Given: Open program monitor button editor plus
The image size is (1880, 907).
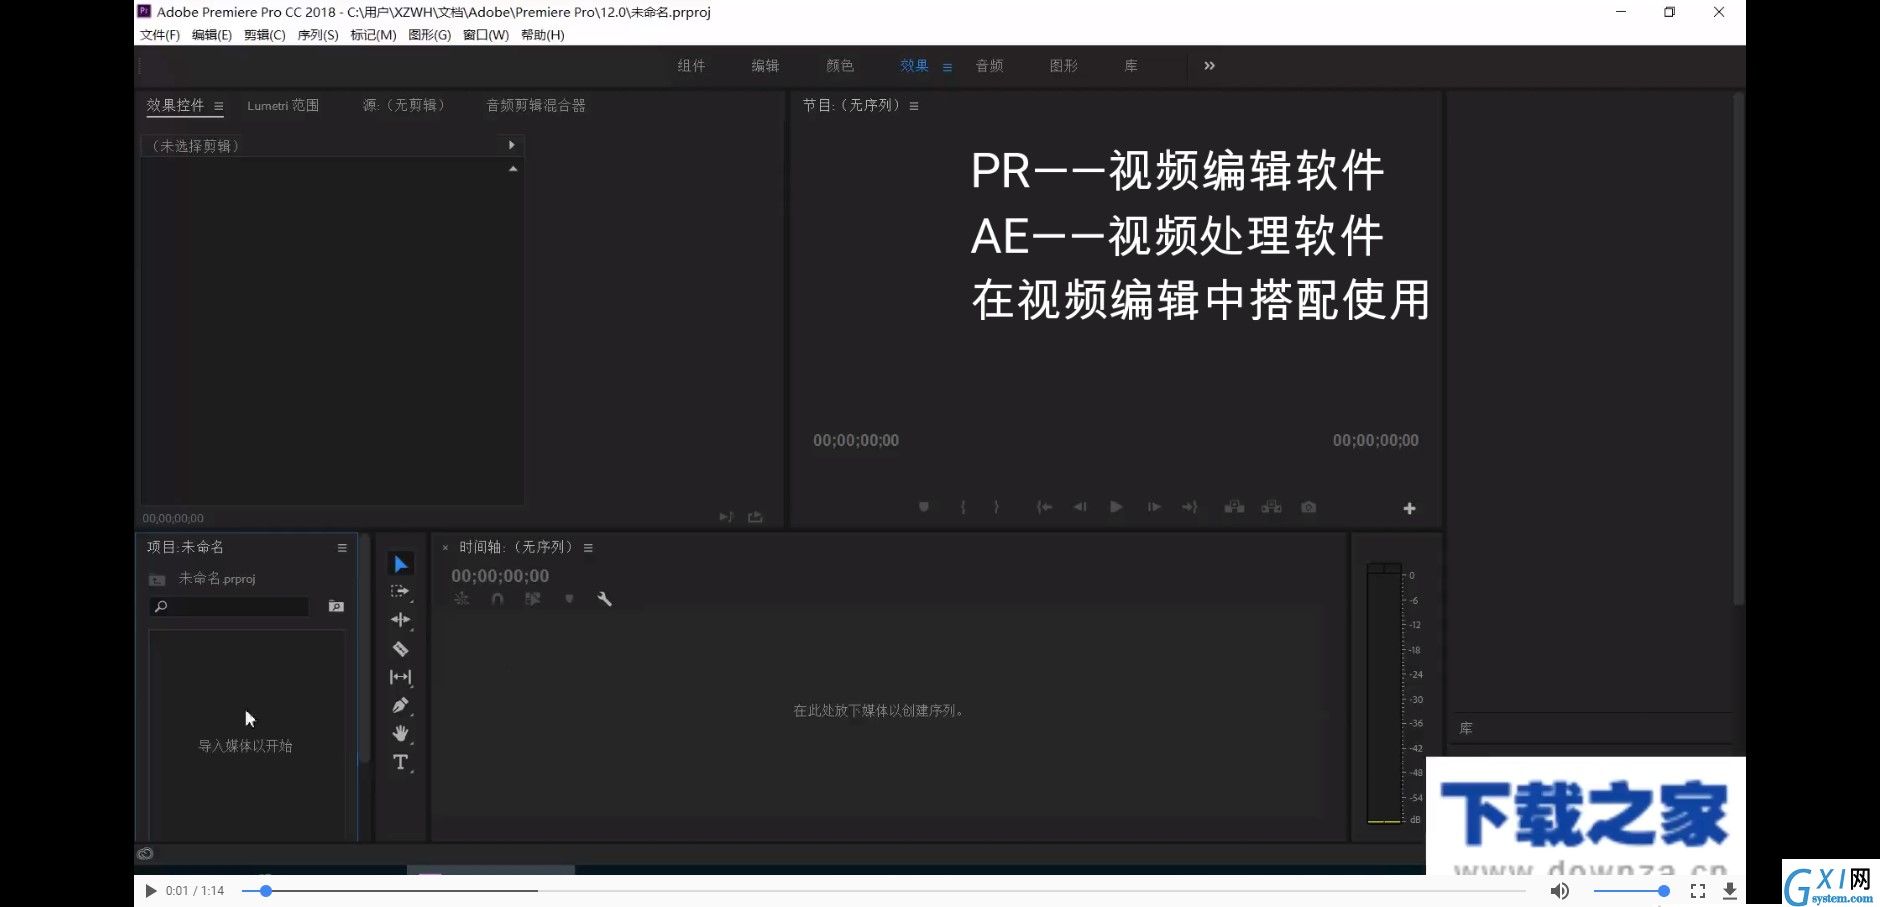Looking at the screenshot, I should pos(1409,508).
